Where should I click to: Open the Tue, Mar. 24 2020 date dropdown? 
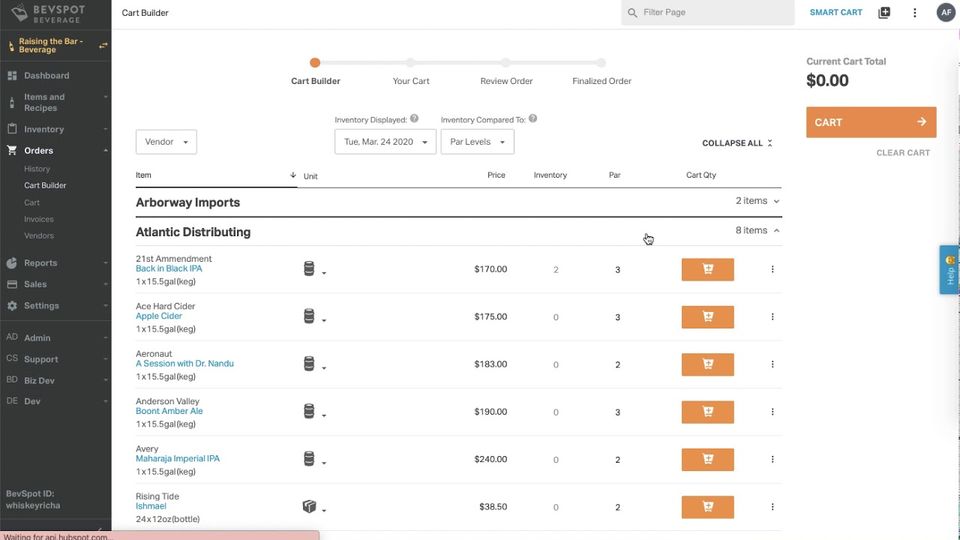point(385,142)
